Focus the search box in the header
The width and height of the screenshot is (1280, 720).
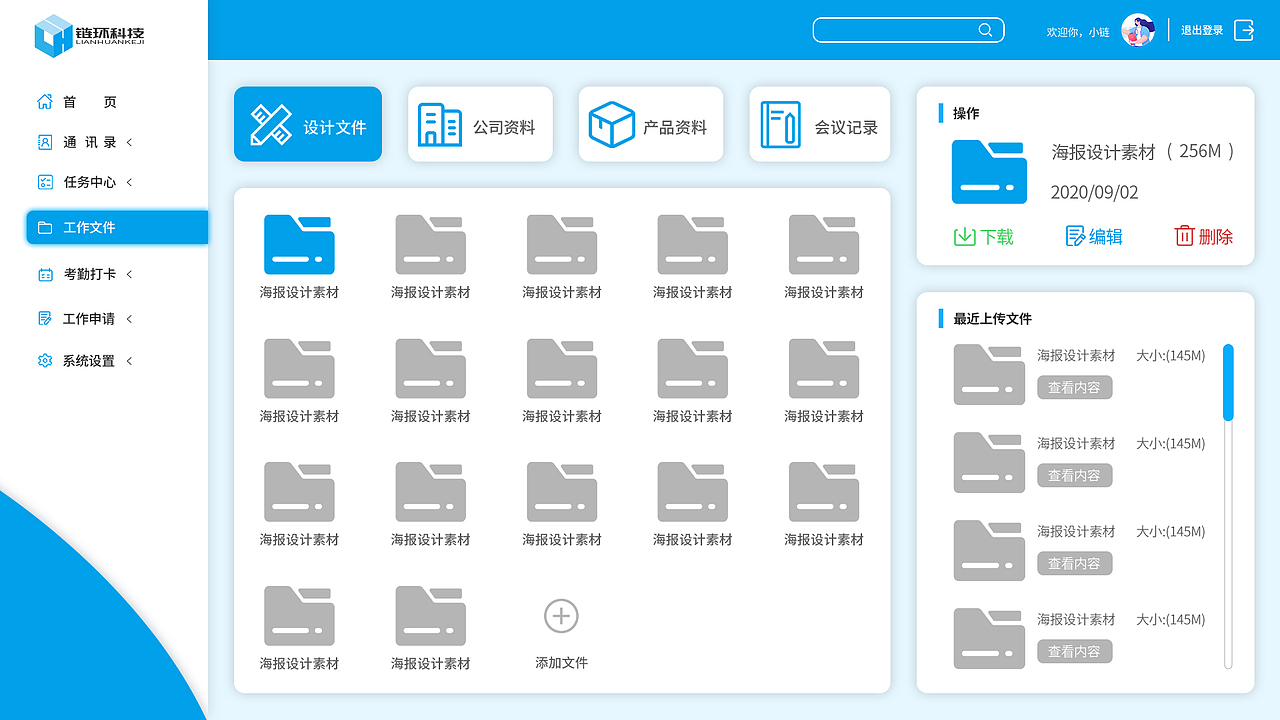(x=908, y=30)
